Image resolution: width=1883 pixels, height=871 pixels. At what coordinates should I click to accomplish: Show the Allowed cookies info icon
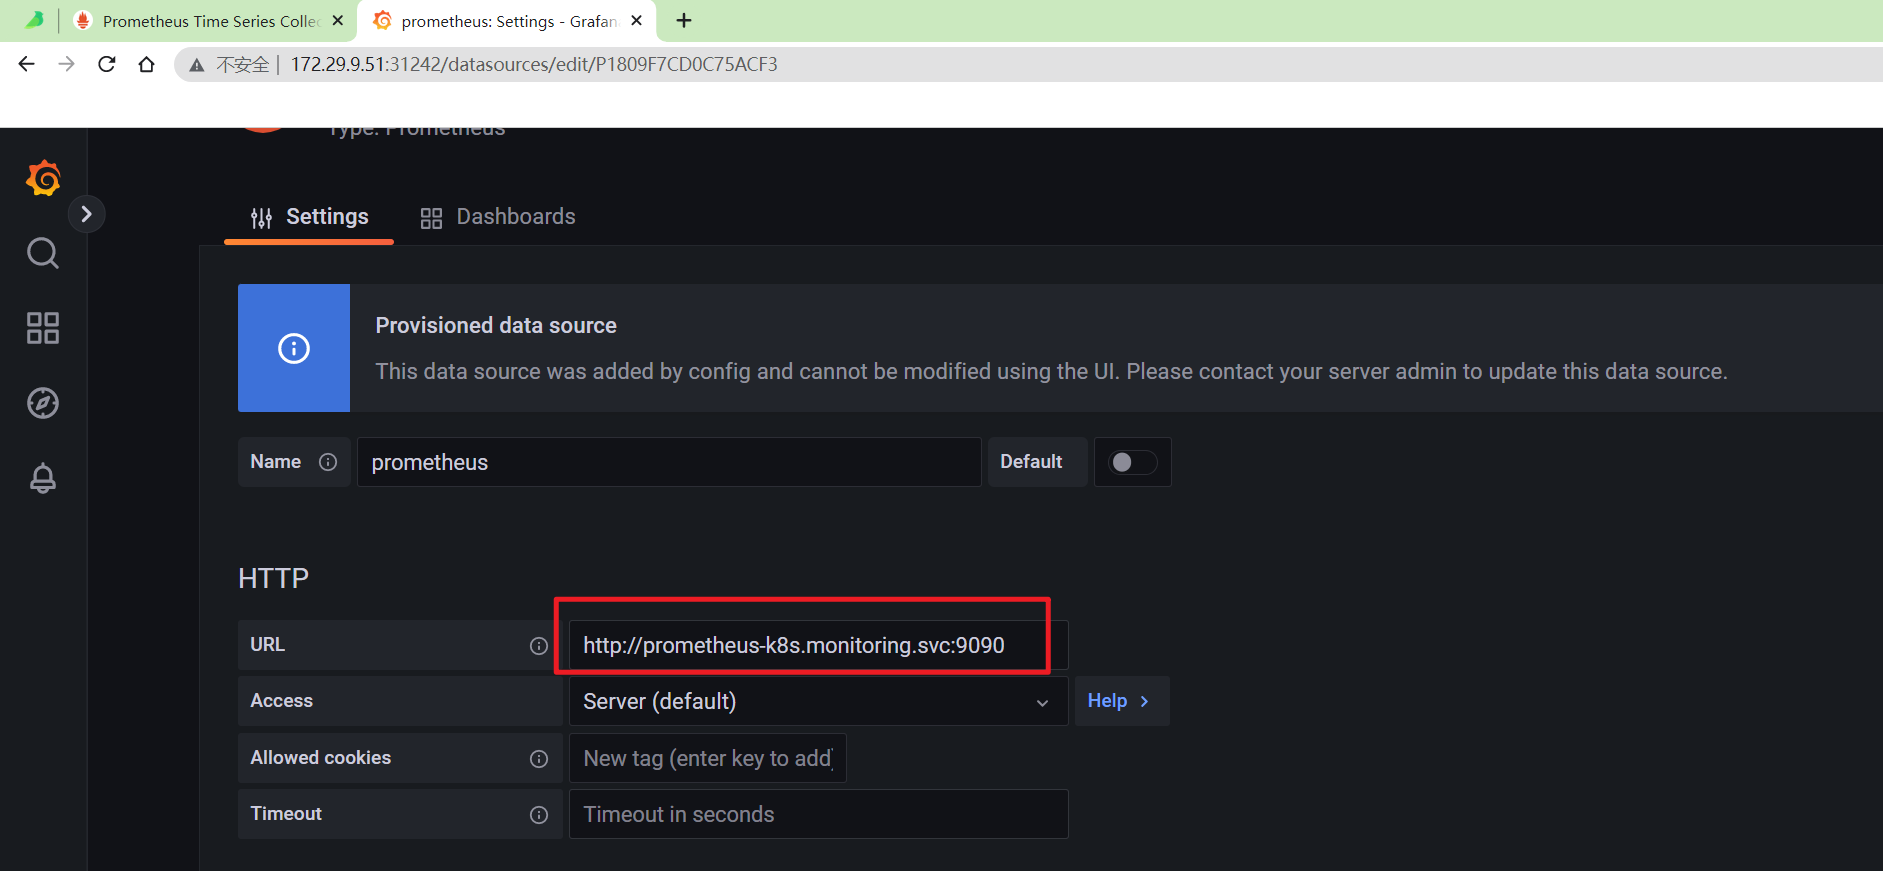click(539, 759)
